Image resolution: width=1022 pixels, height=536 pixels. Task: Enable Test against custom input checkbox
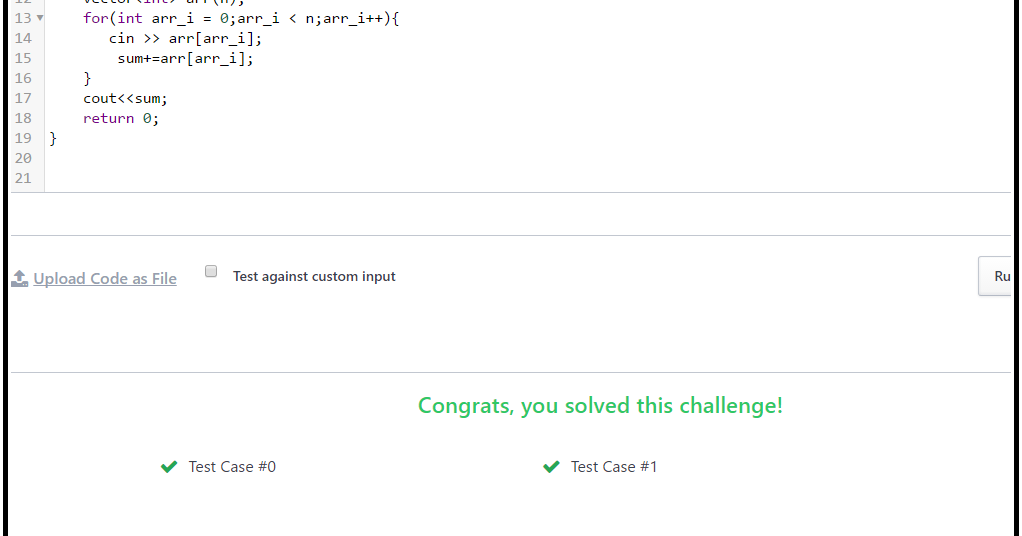pyautogui.click(x=211, y=271)
